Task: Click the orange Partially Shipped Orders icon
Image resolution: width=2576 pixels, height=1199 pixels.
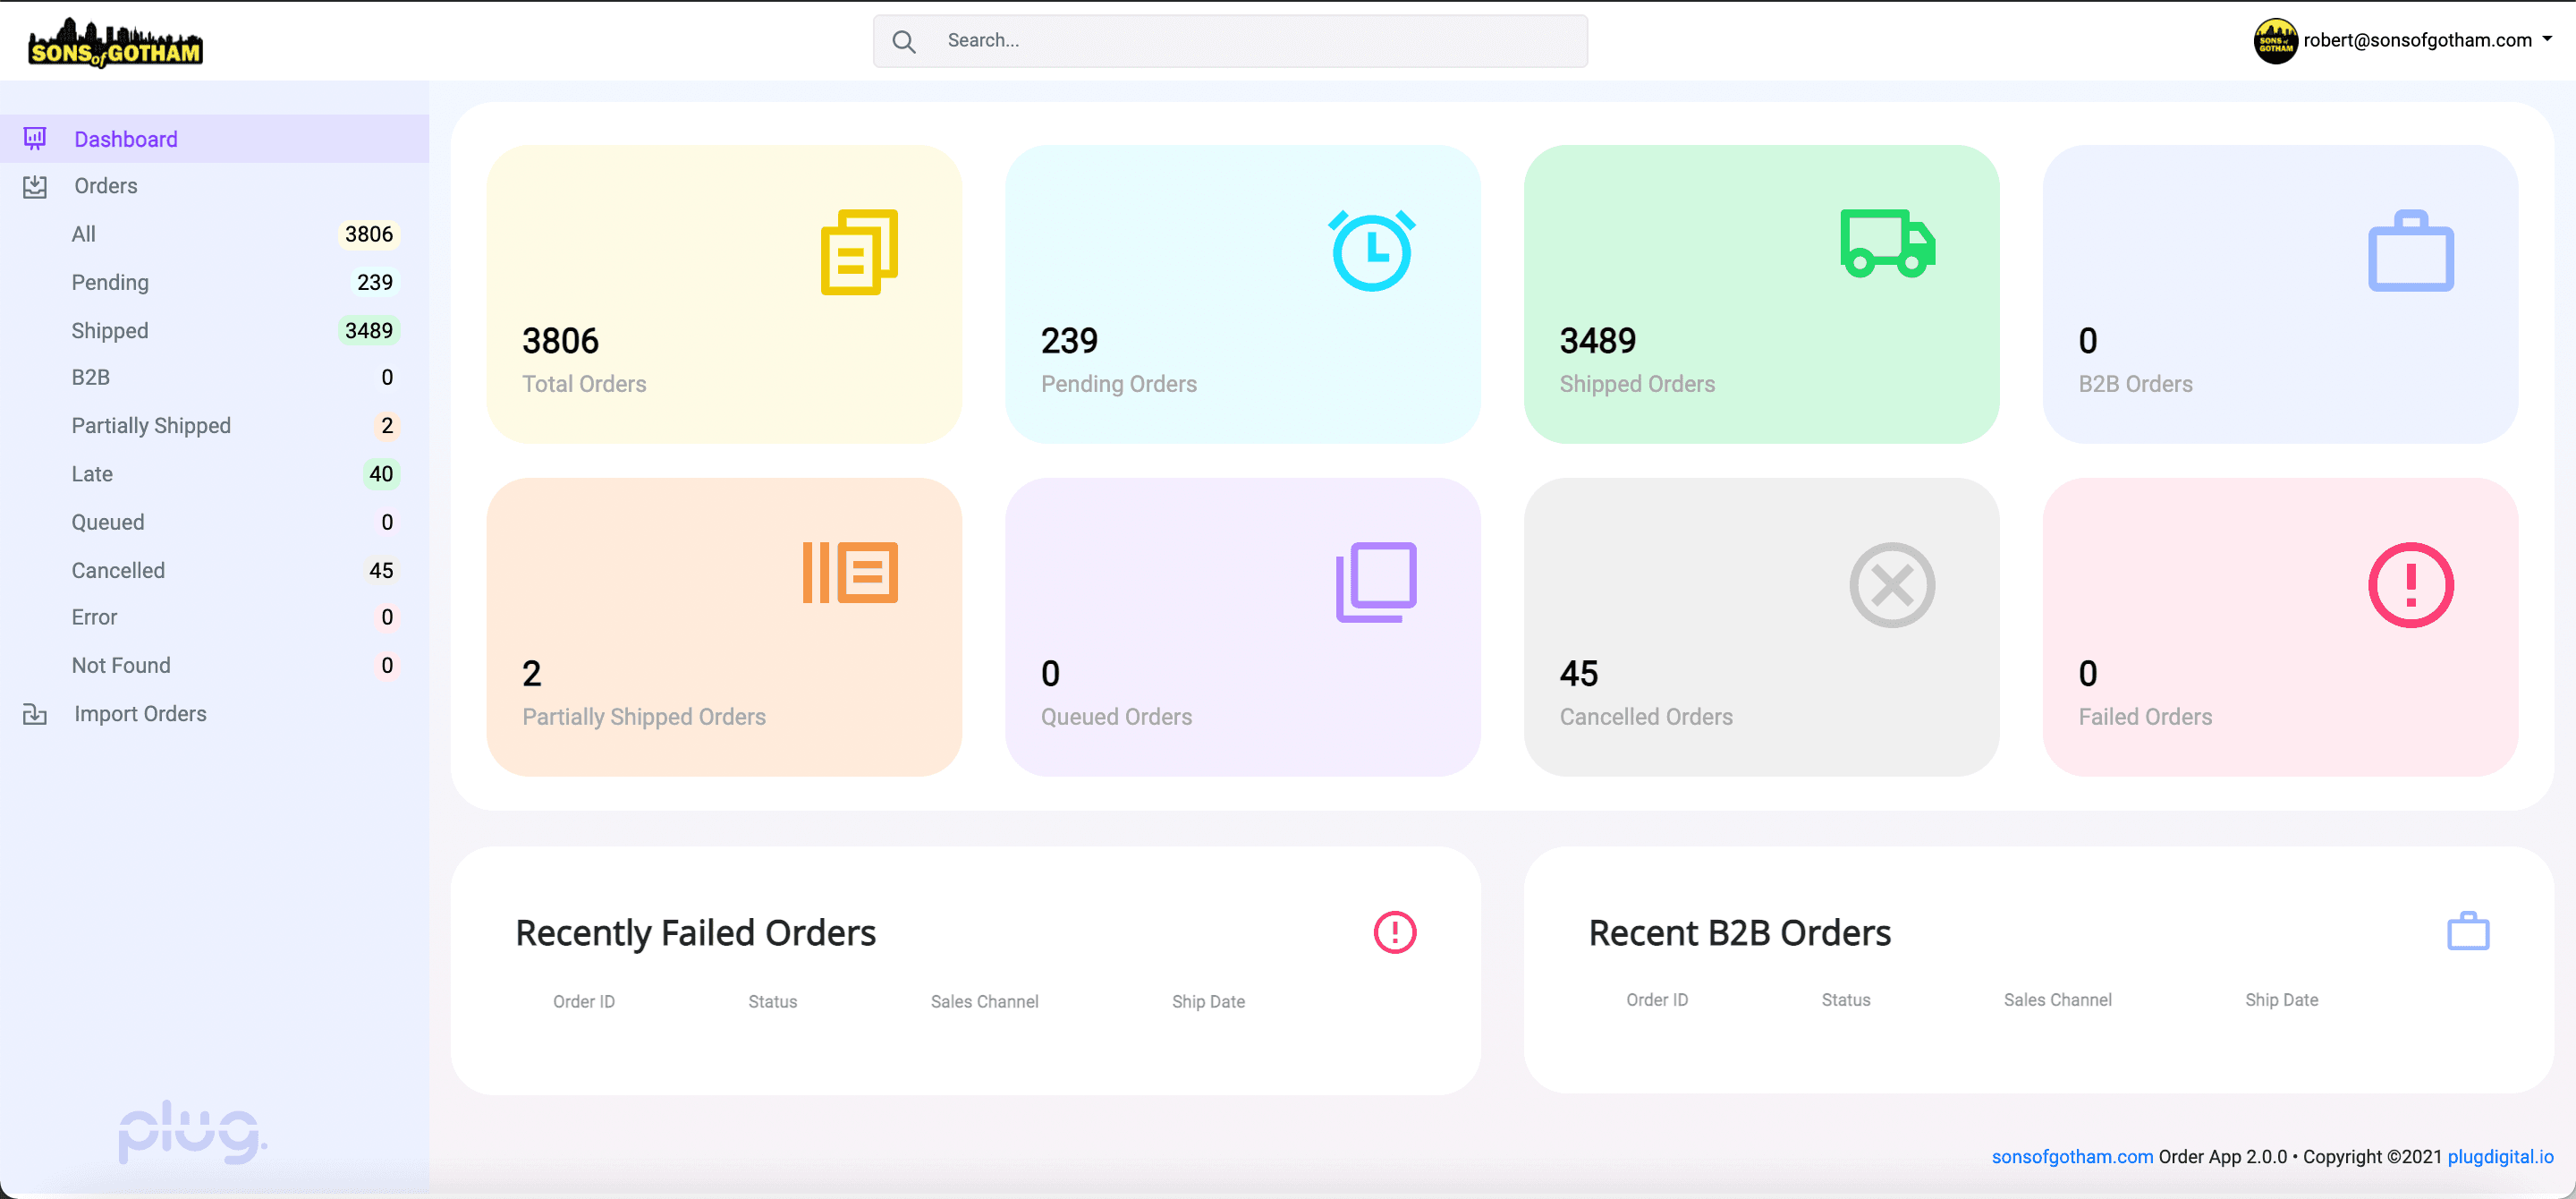Action: pyautogui.click(x=850, y=573)
